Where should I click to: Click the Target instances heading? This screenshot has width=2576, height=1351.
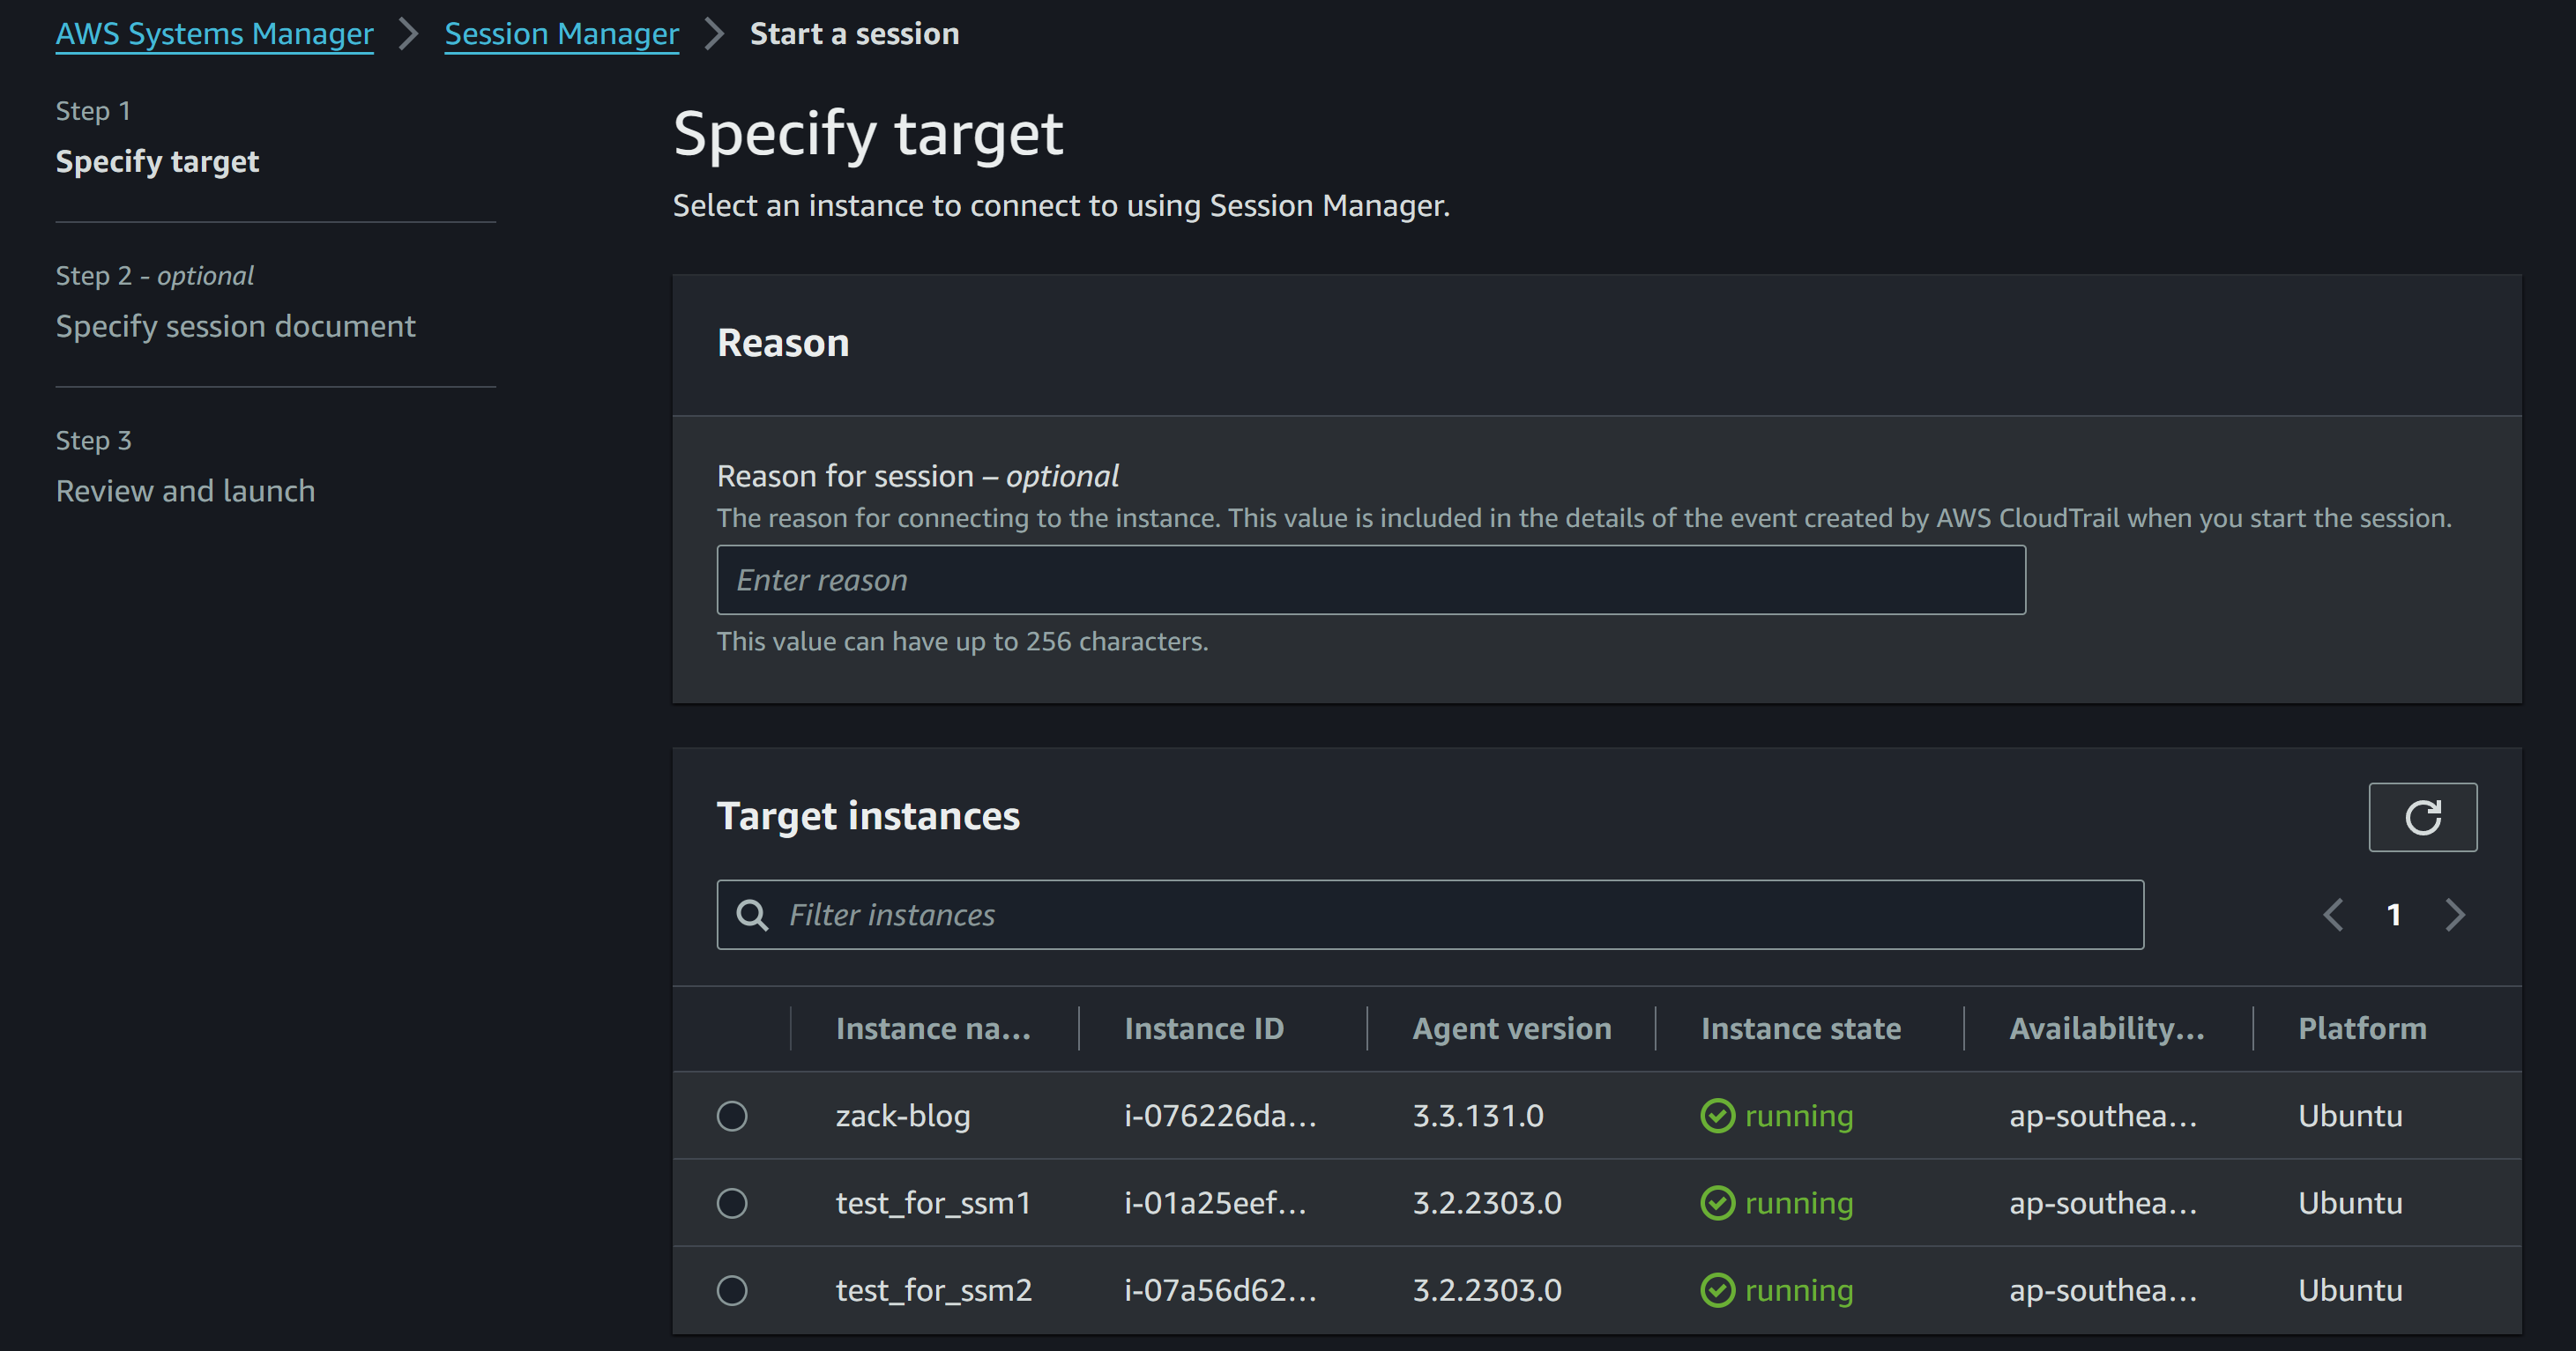point(868,817)
